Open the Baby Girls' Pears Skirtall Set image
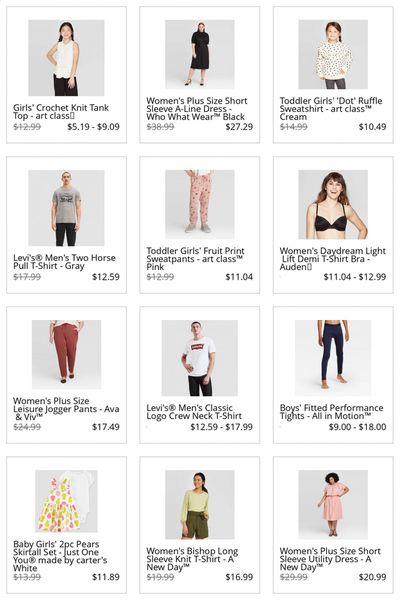Viewport: 400px width, 600px height. click(x=66, y=501)
